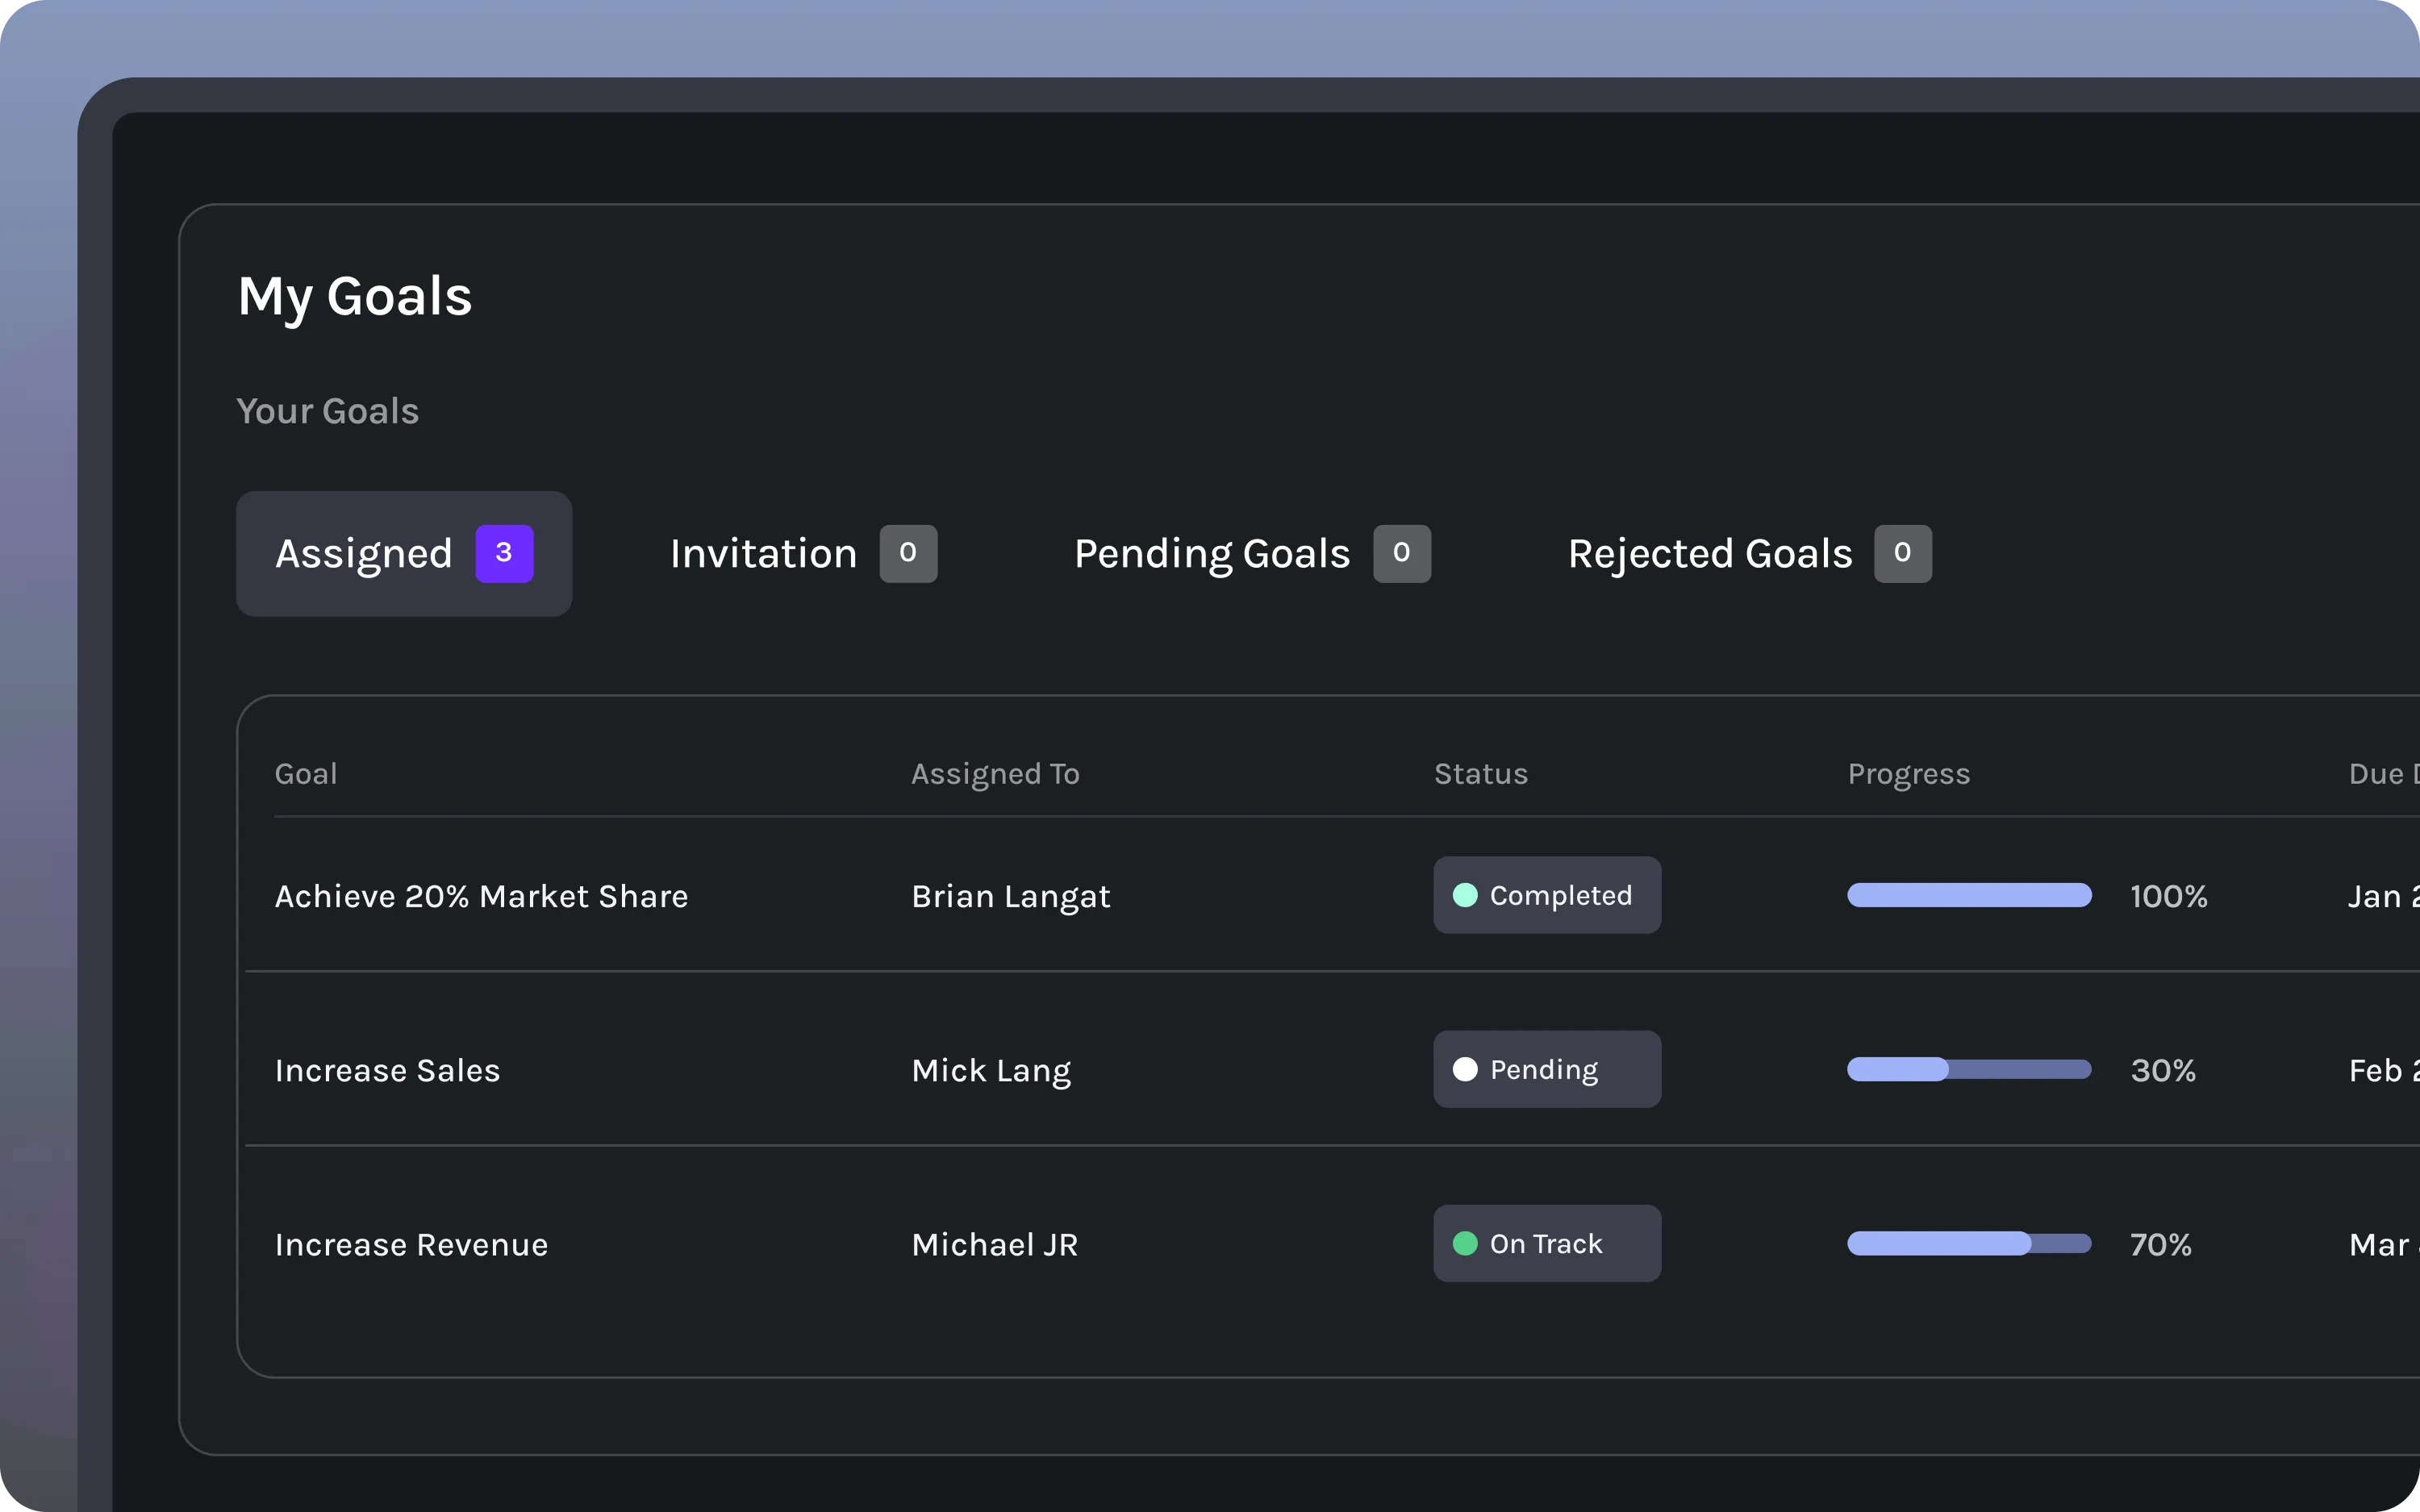Image resolution: width=2420 pixels, height=1512 pixels.
Task: Open the Rejected Goals tab
Action: coord(1709,553)
